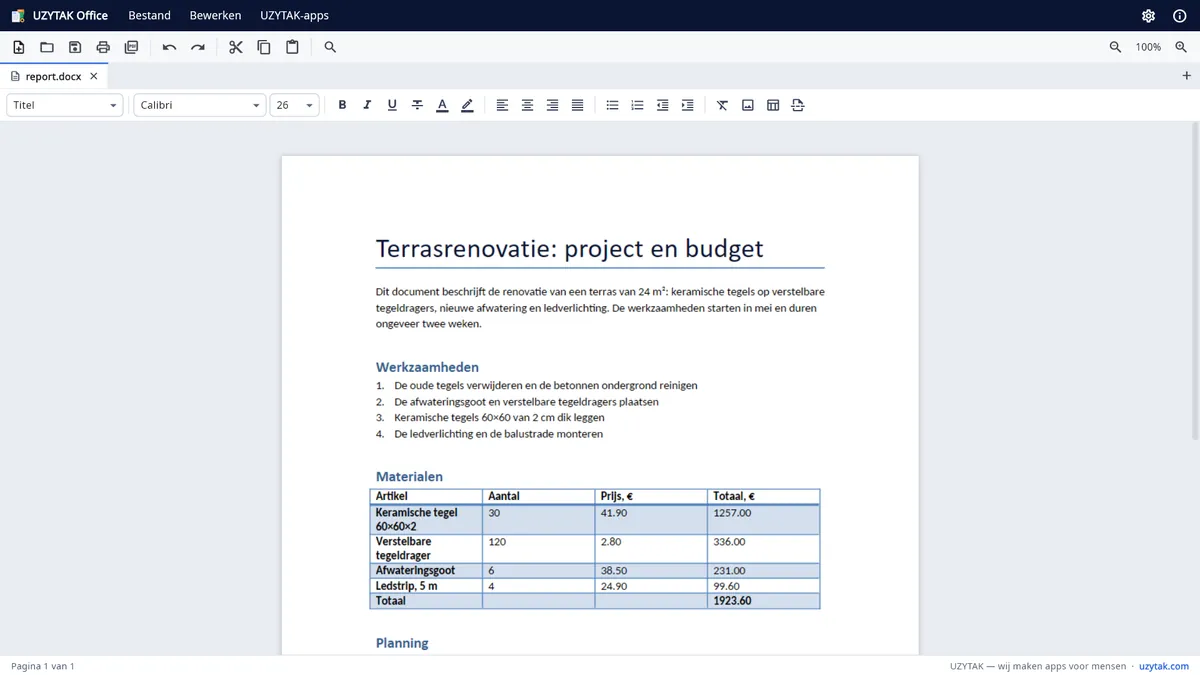The width and height of the screenshot is (1200, 675).
Task: Open the uzytak.com link
Action: tap(1164, 666)
